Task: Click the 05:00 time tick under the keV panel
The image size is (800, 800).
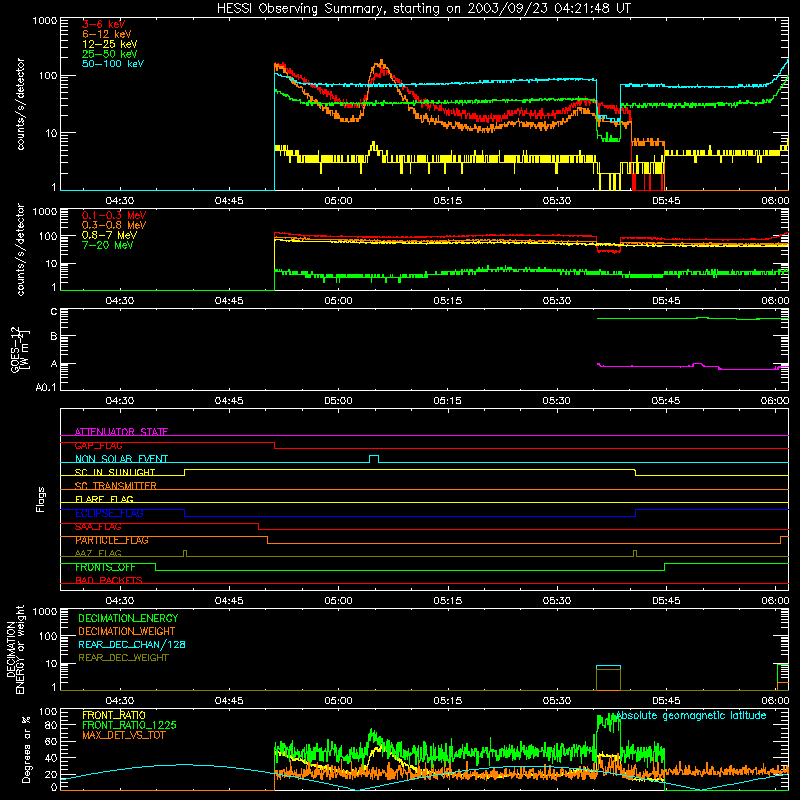Action: pyautogui.click(x=338, y=201)
